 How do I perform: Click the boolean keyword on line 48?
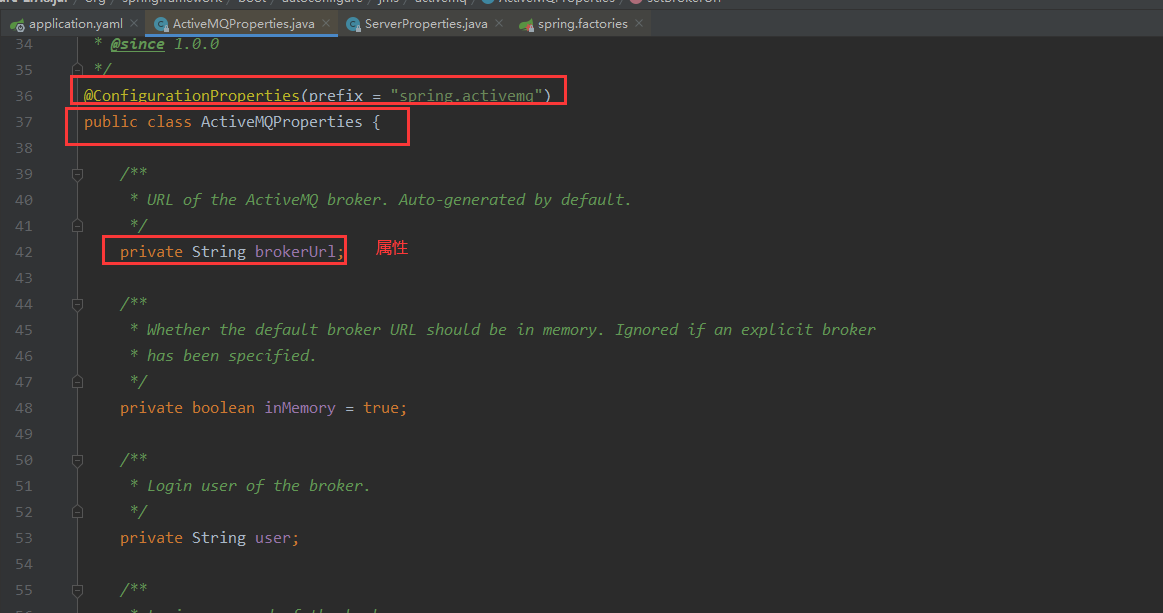[x=223, y=408]
